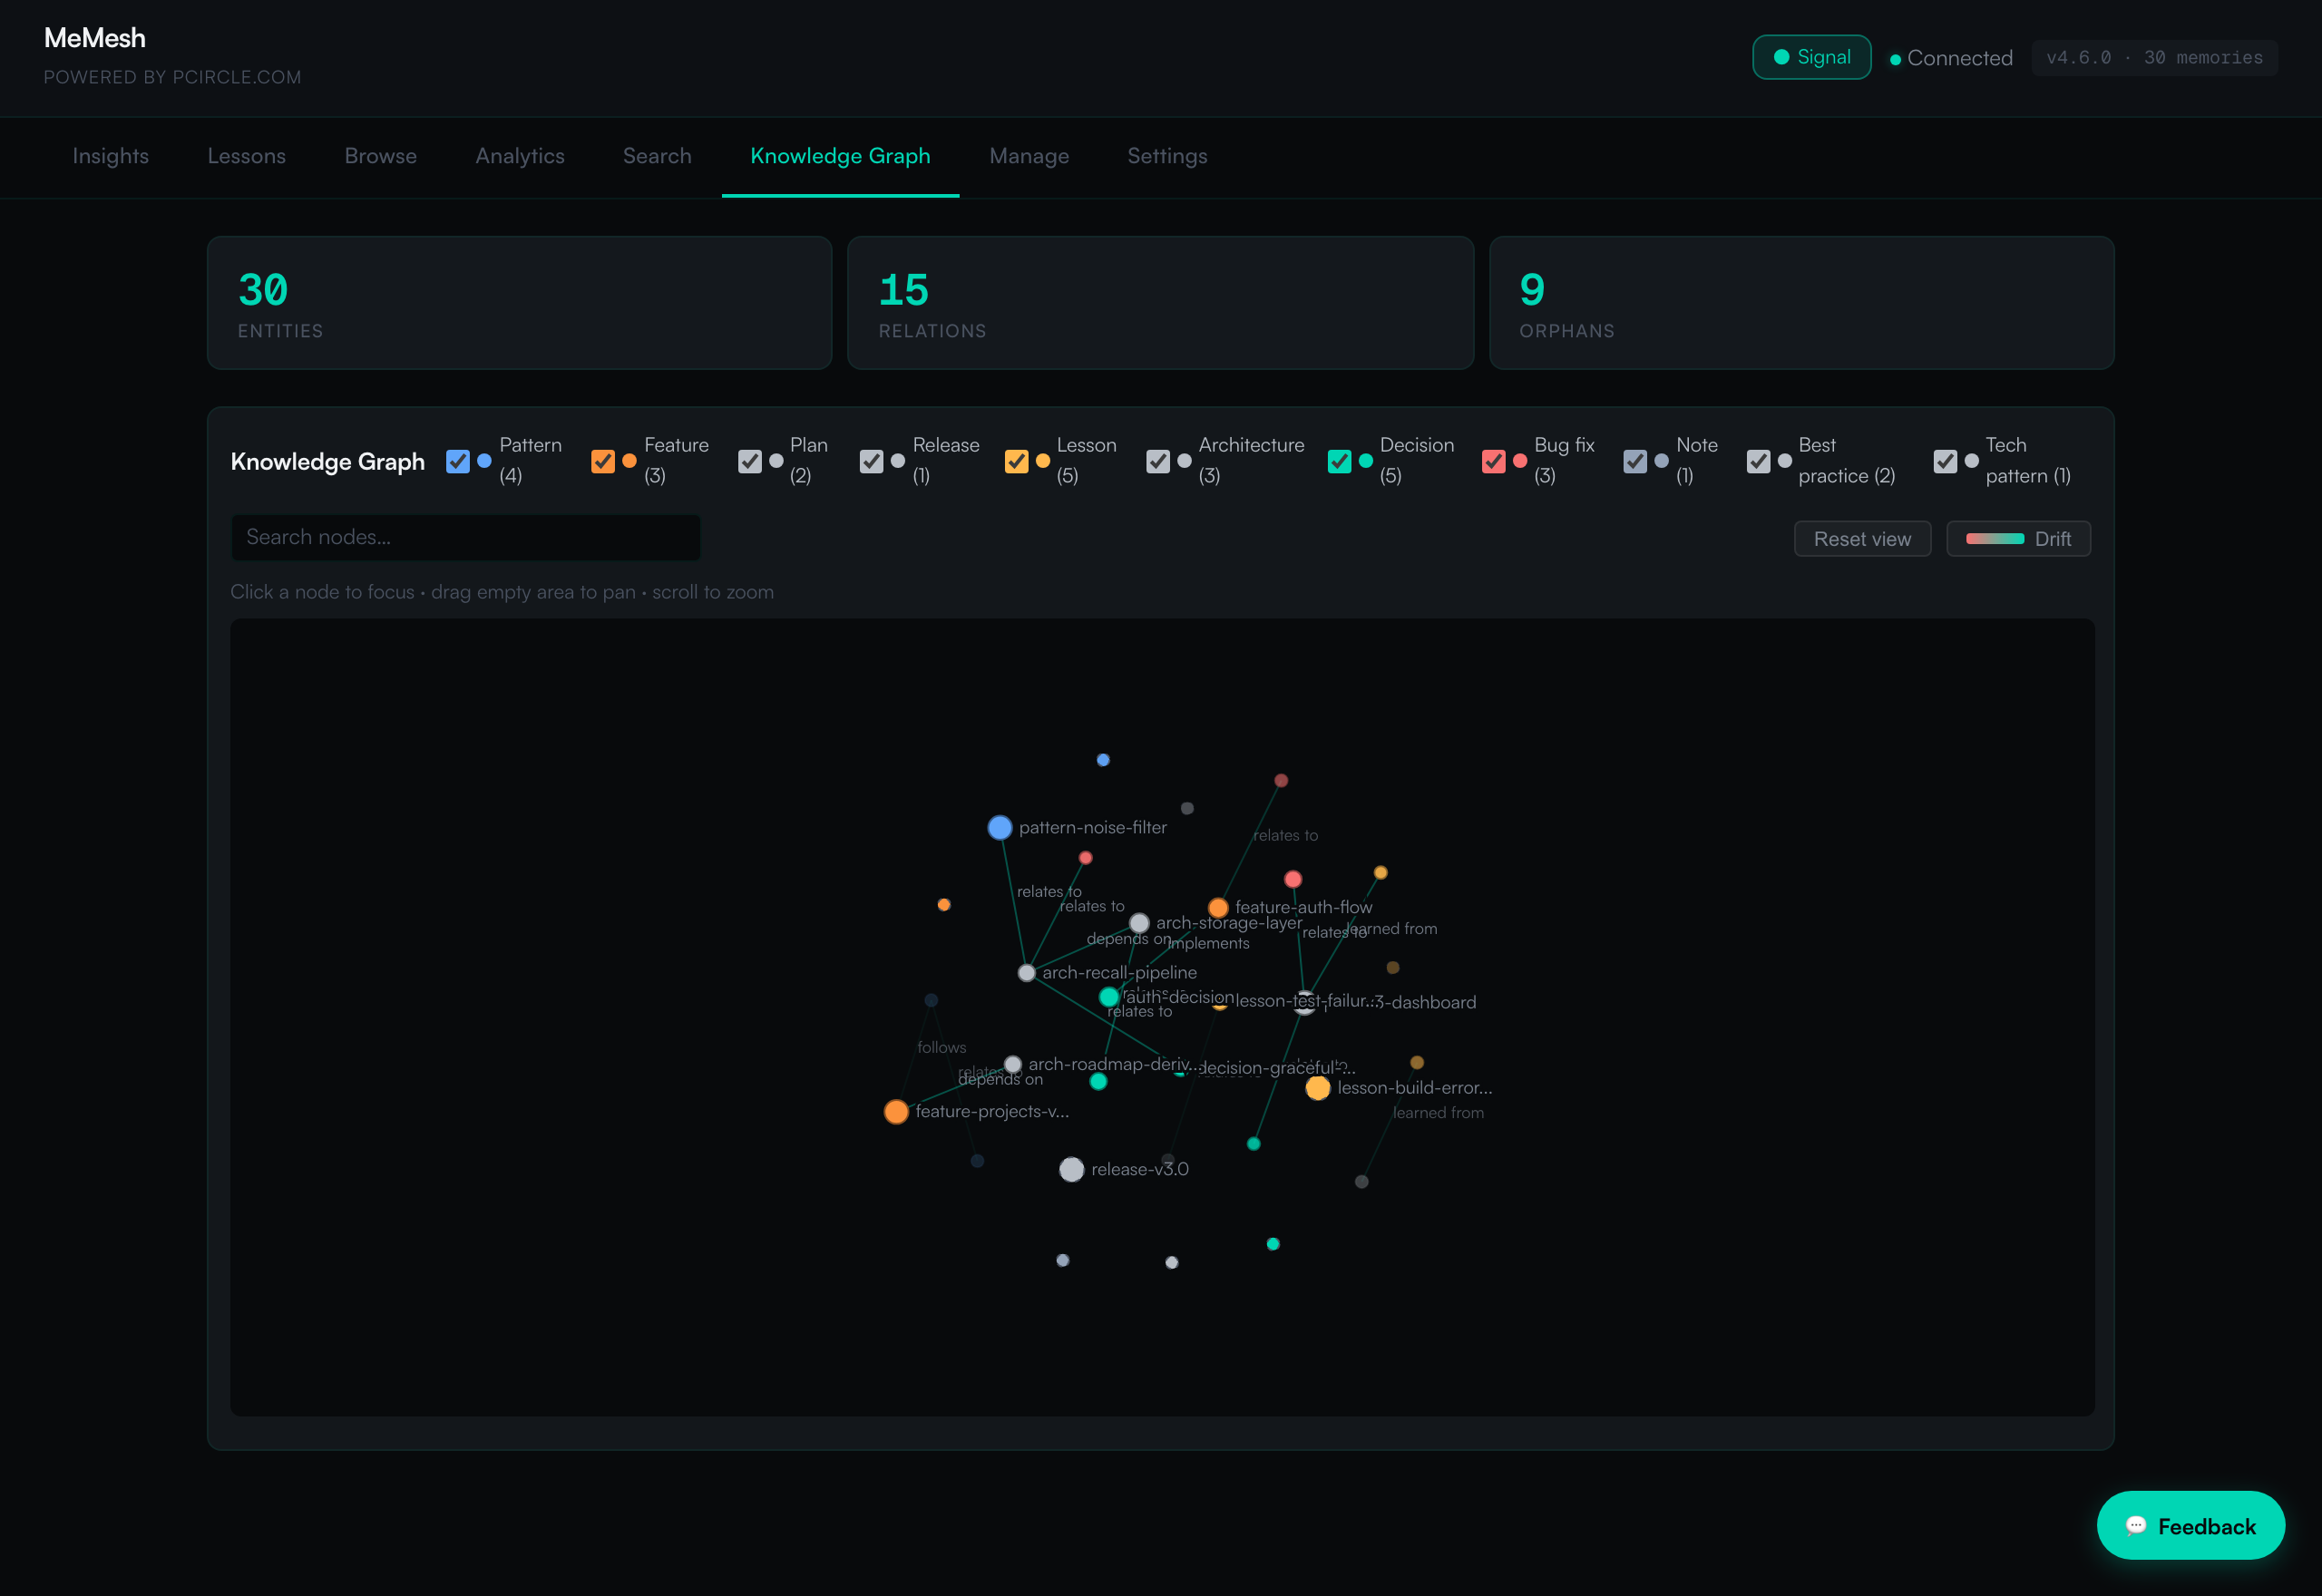Toggle the Release (1) checkbox

point(872,461)
